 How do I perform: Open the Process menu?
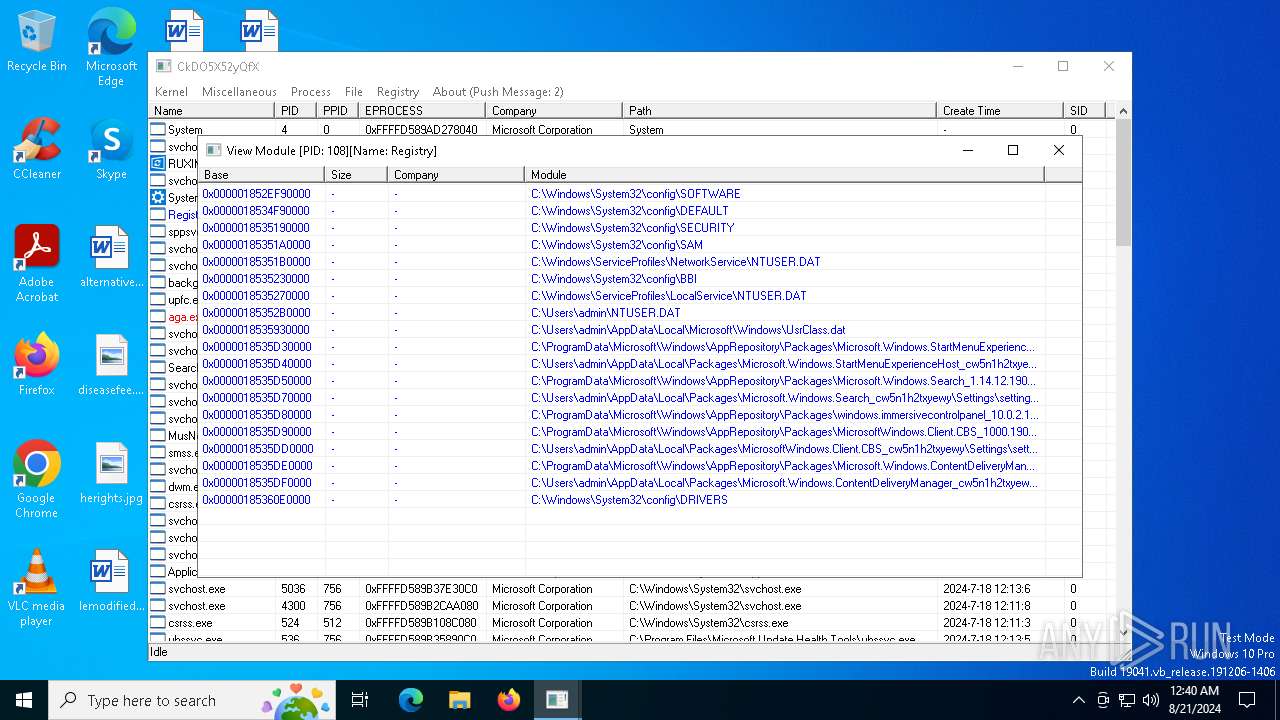coord(311,91)
